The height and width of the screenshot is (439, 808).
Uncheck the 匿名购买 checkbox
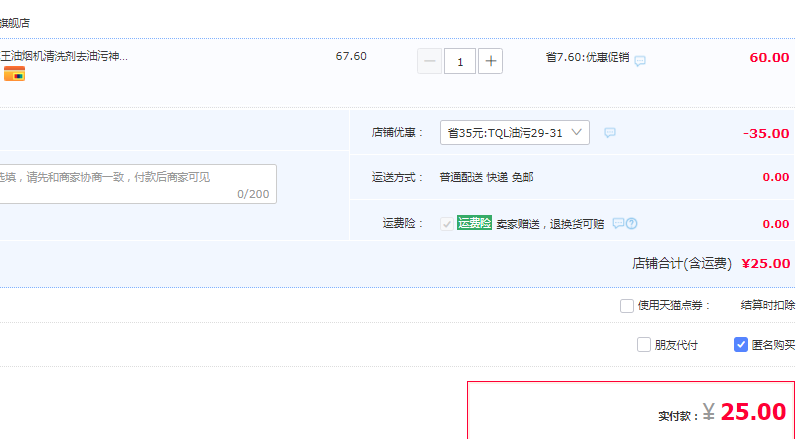point(740,345)
